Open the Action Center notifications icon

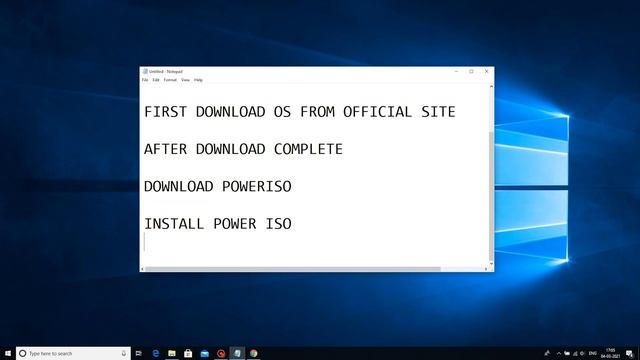click(x=630, y=353)
